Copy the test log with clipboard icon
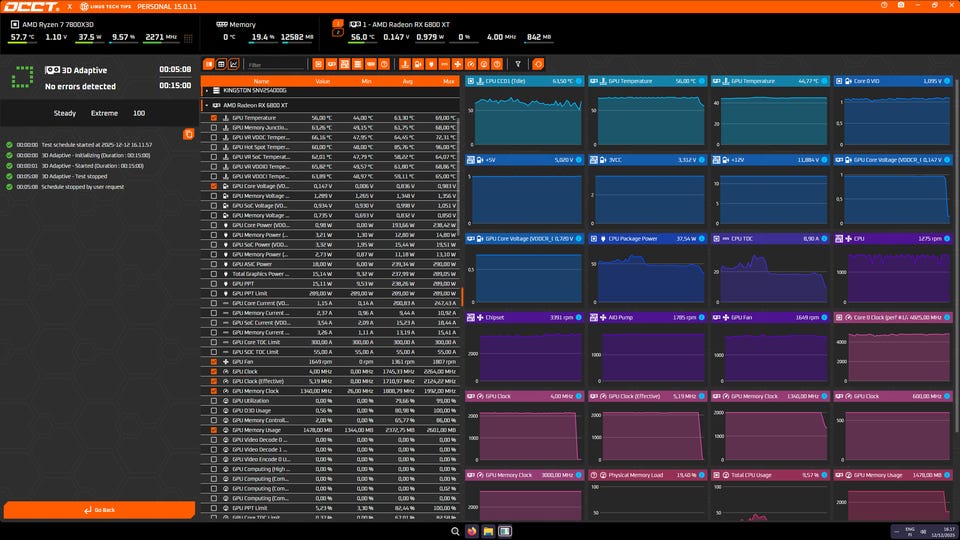The height and width of the screenshot is (540, 960). coord(188,134)
